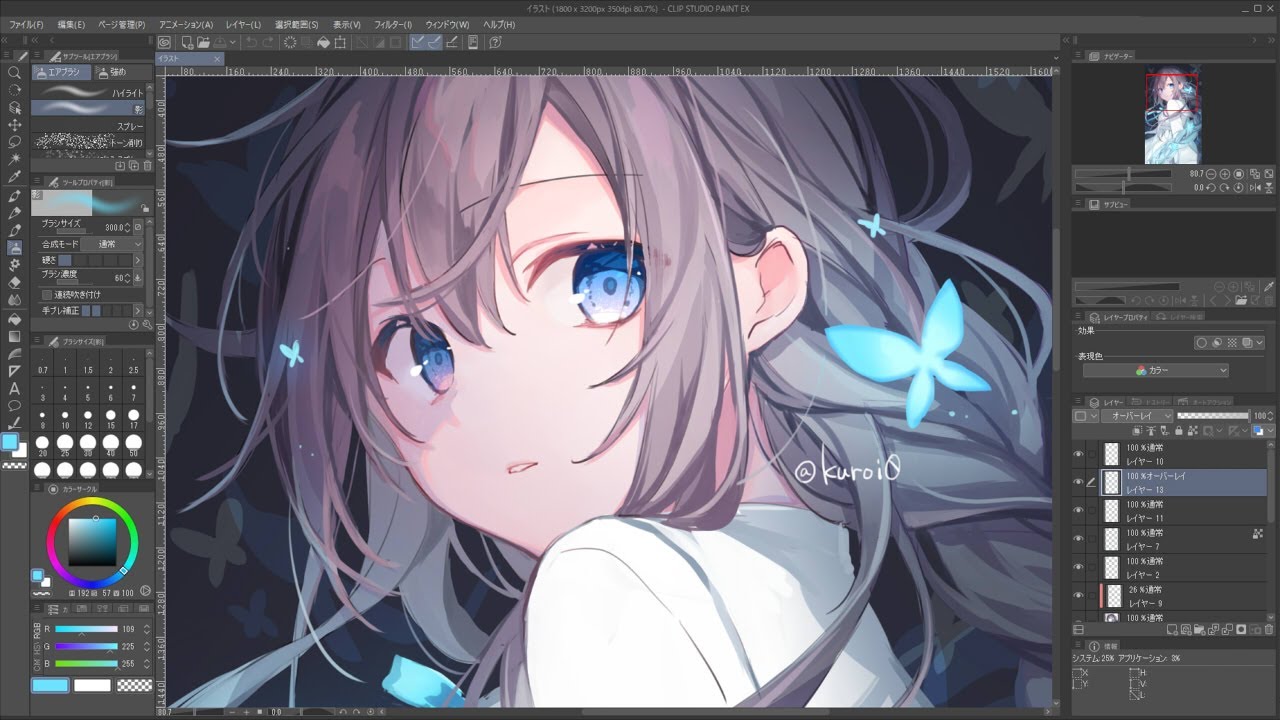
Task: Toggle Snap to special ruler
Action: pos(435,42)
